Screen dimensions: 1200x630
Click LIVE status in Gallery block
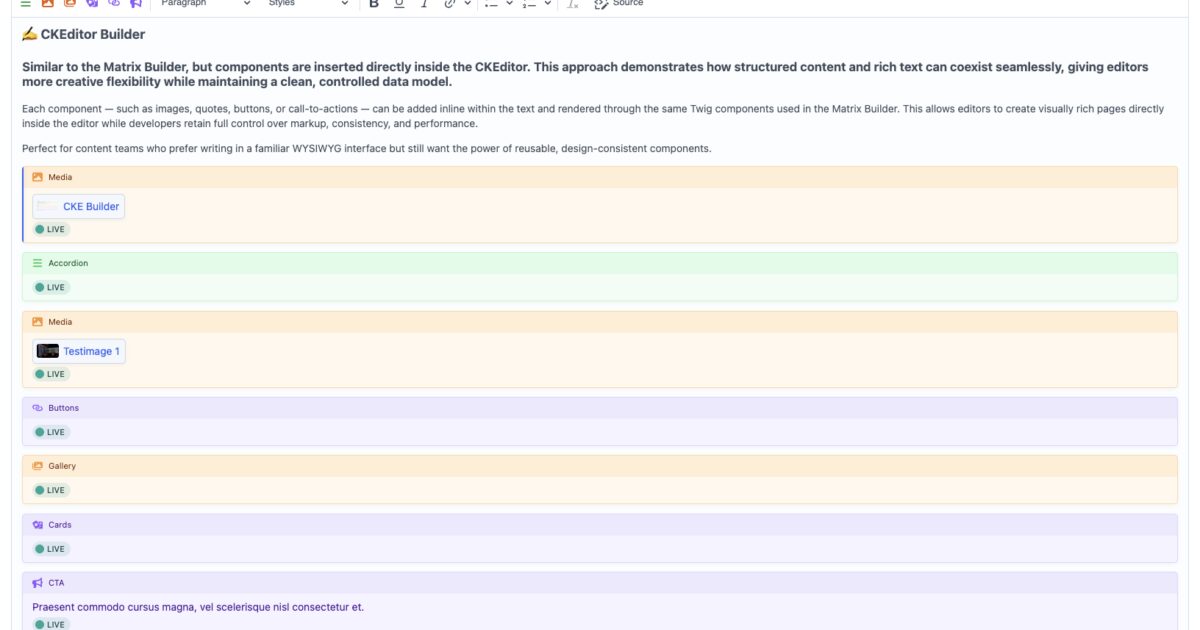pos(51,490)
